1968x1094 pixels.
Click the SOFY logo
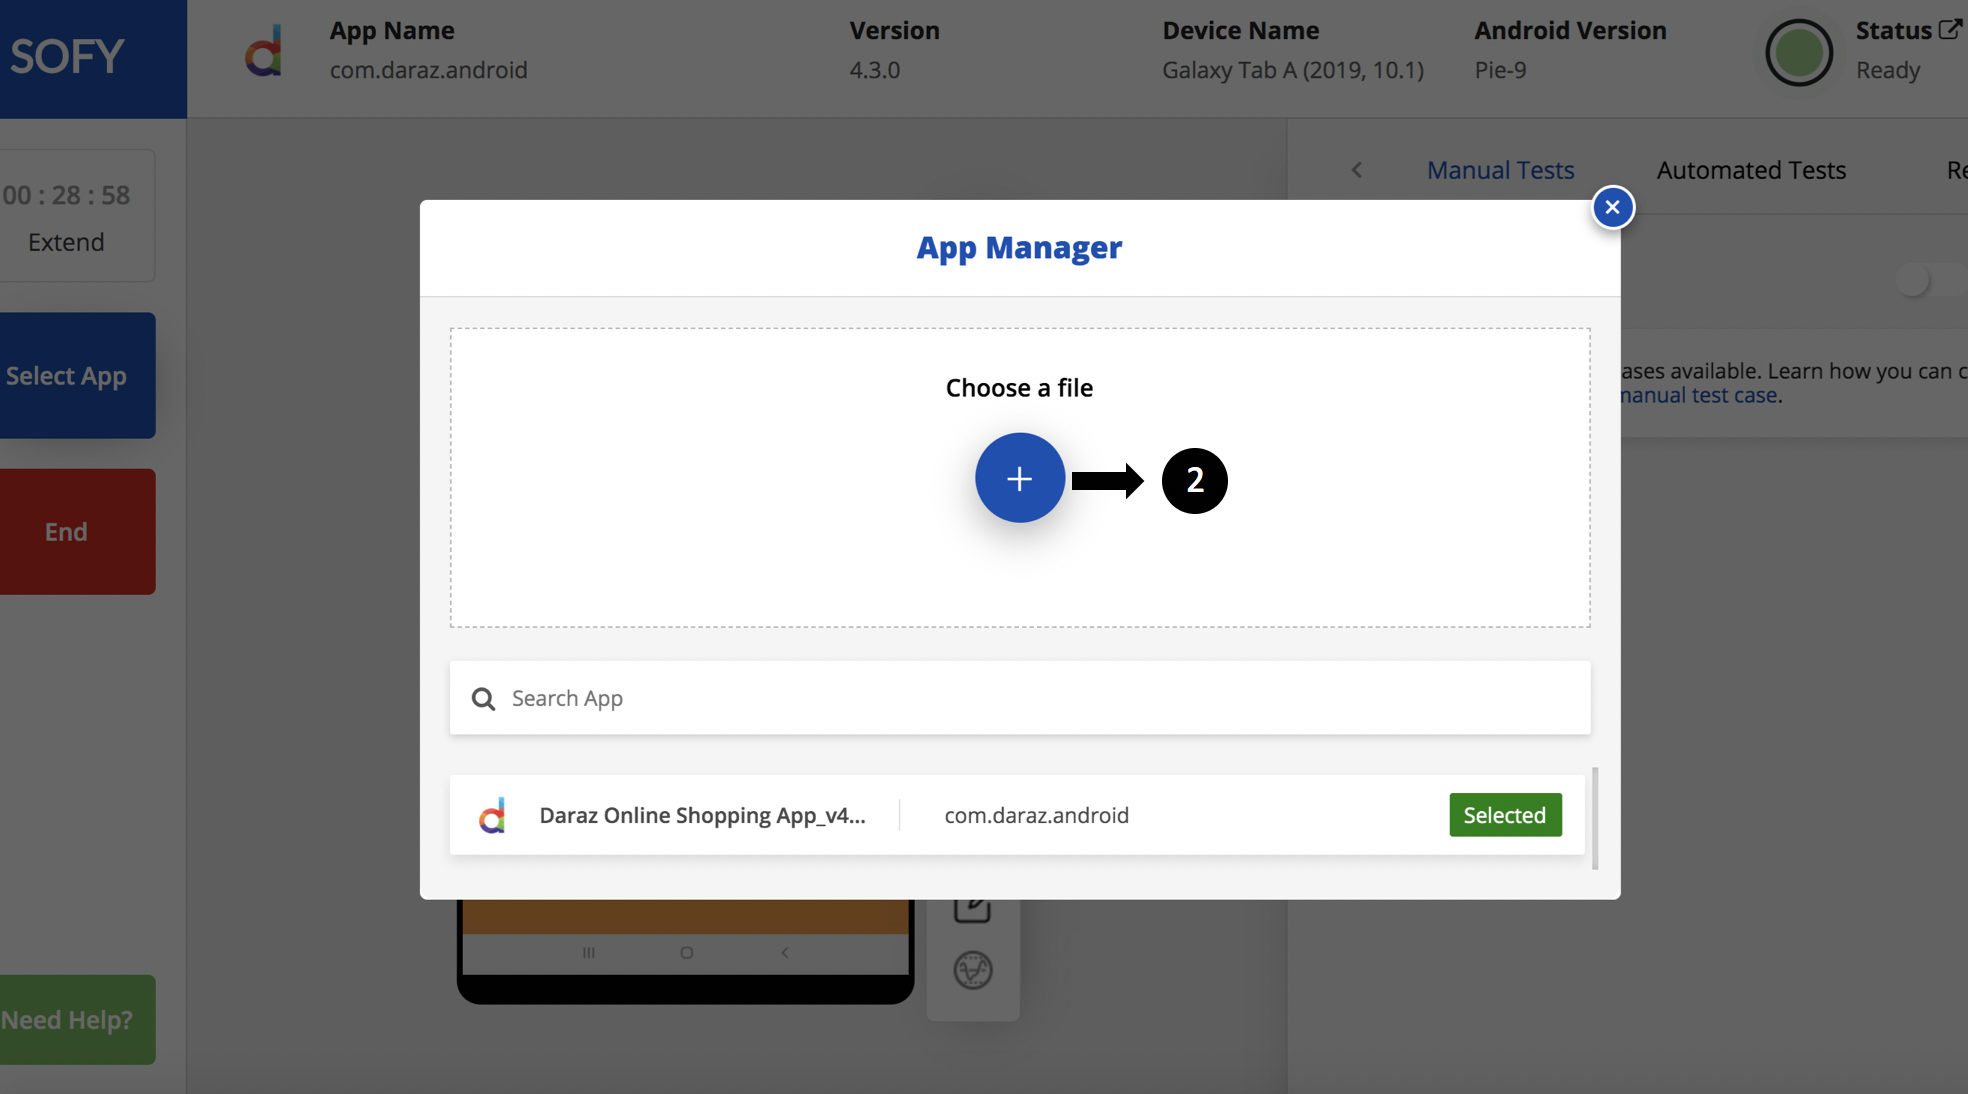[x=67, y=56]
